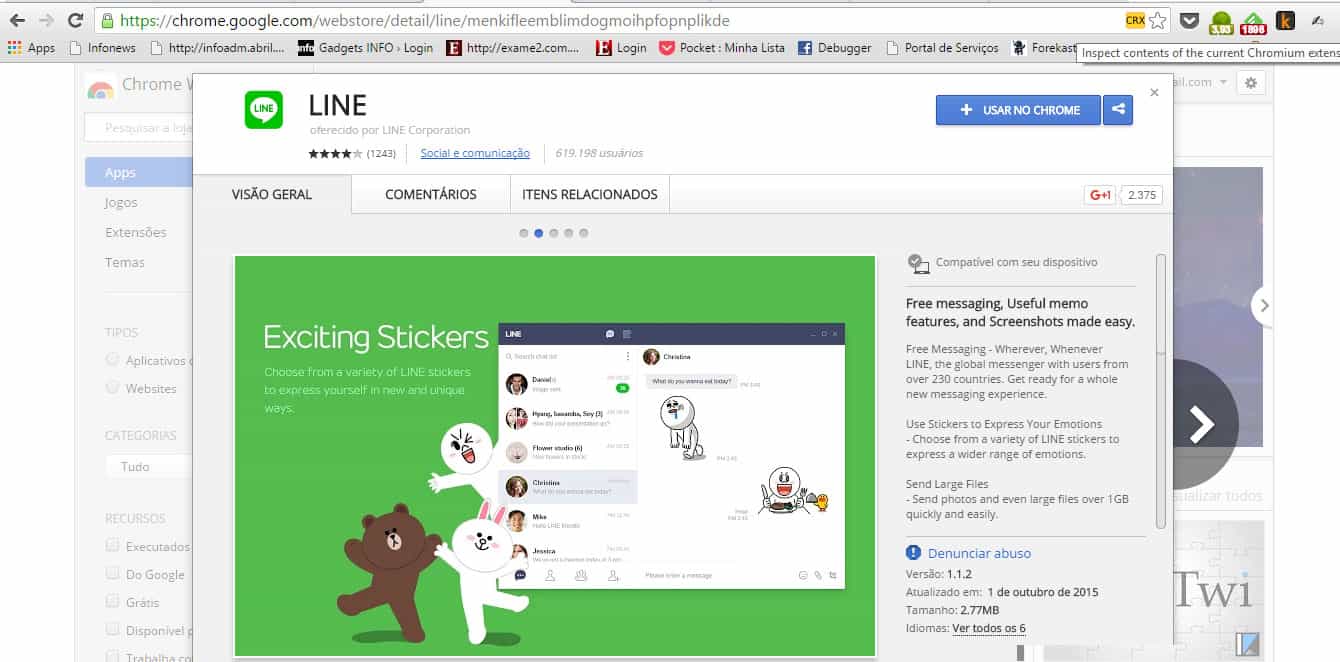
Task: Click the Exciting Stickers screenshot image
Action: (555, 456)
